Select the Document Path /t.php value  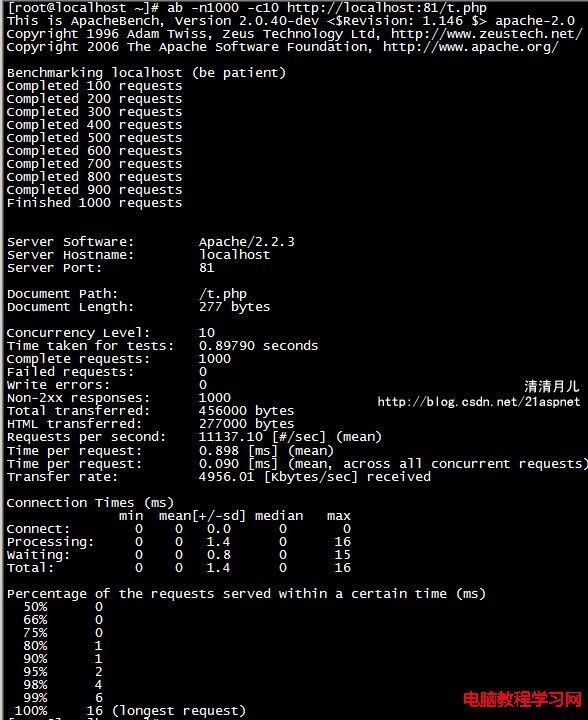(x=223, y=294)
